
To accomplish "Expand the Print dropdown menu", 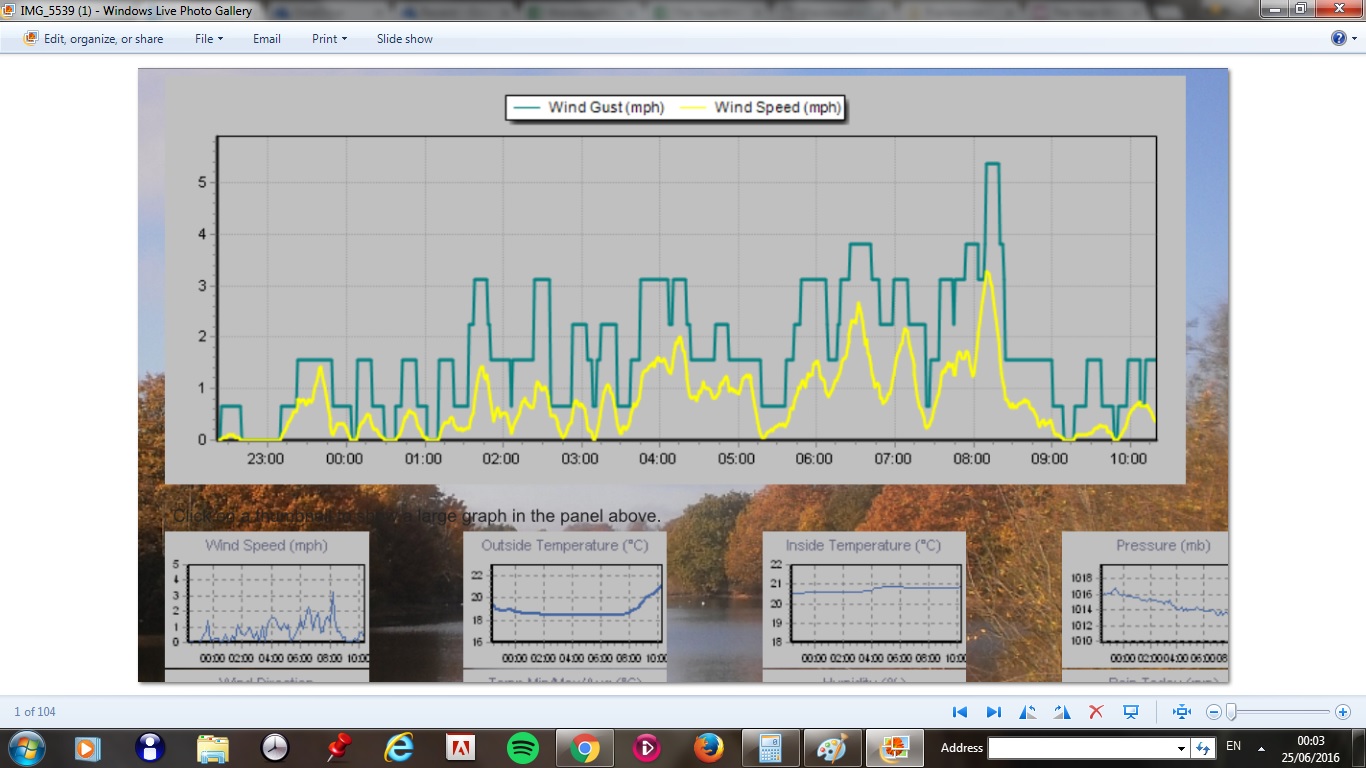I will (329, 39).
